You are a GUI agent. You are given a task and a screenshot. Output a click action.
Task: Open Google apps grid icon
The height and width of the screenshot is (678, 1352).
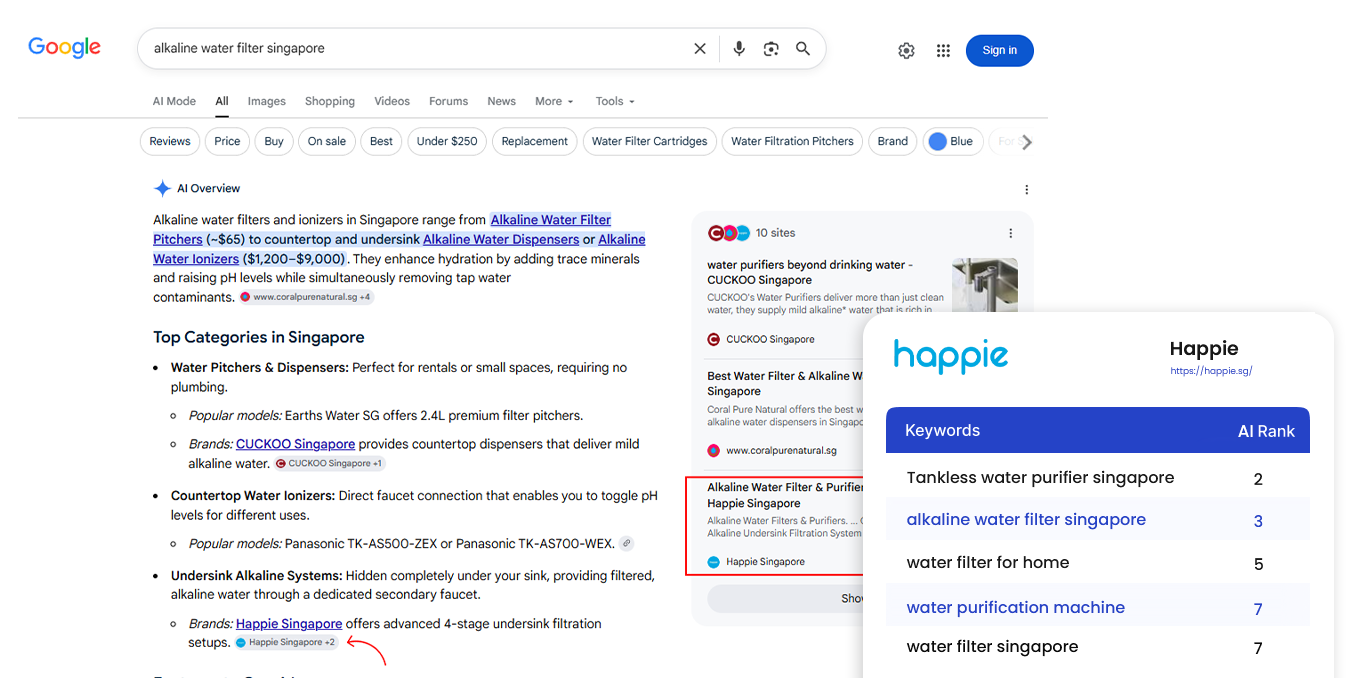[943, 50]
